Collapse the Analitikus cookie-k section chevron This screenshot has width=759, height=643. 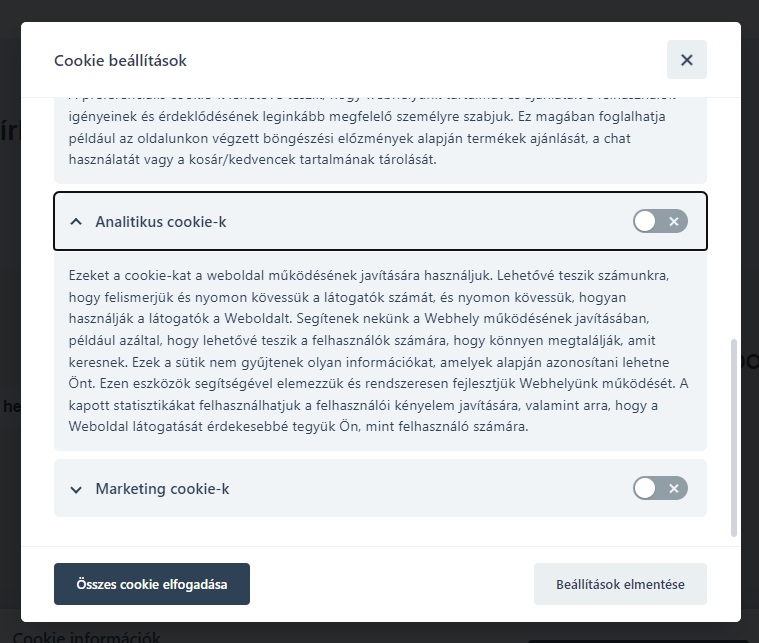coord(76,222)
